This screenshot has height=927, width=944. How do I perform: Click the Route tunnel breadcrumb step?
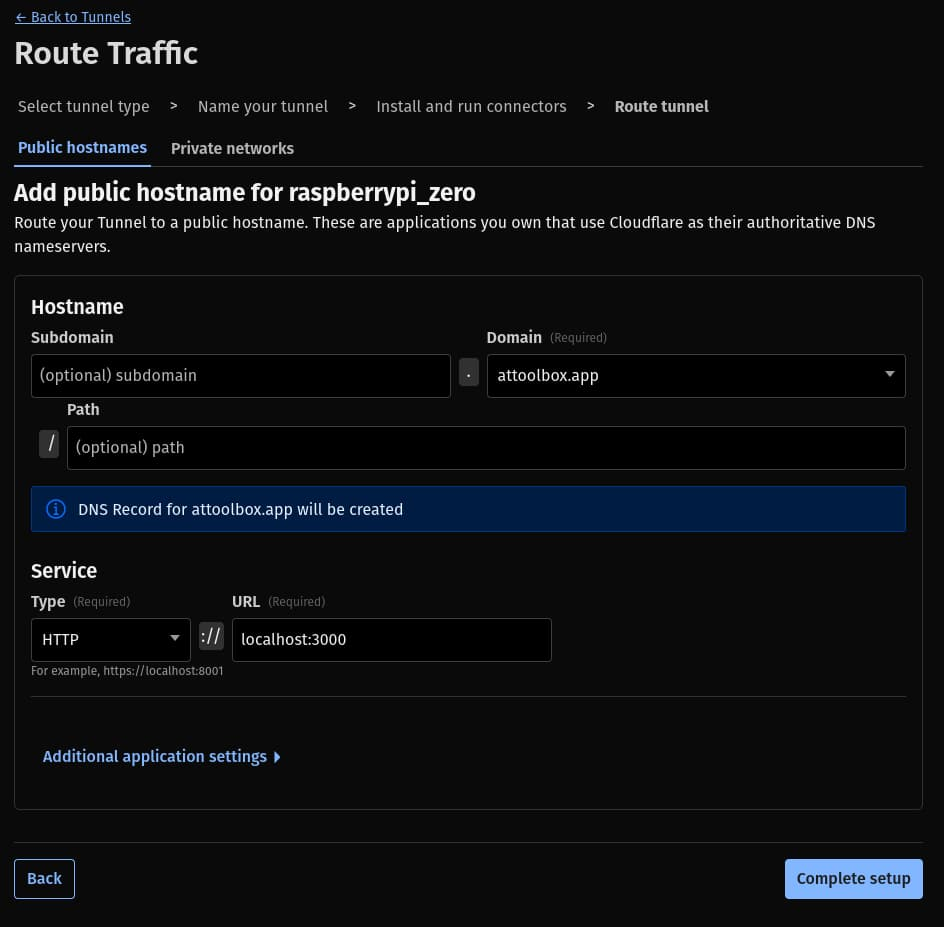[661, 106]
